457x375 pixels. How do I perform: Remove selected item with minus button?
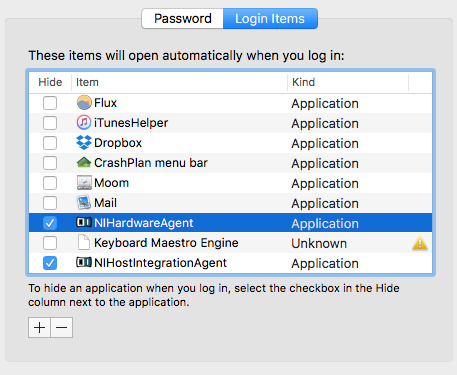(62, 328)
